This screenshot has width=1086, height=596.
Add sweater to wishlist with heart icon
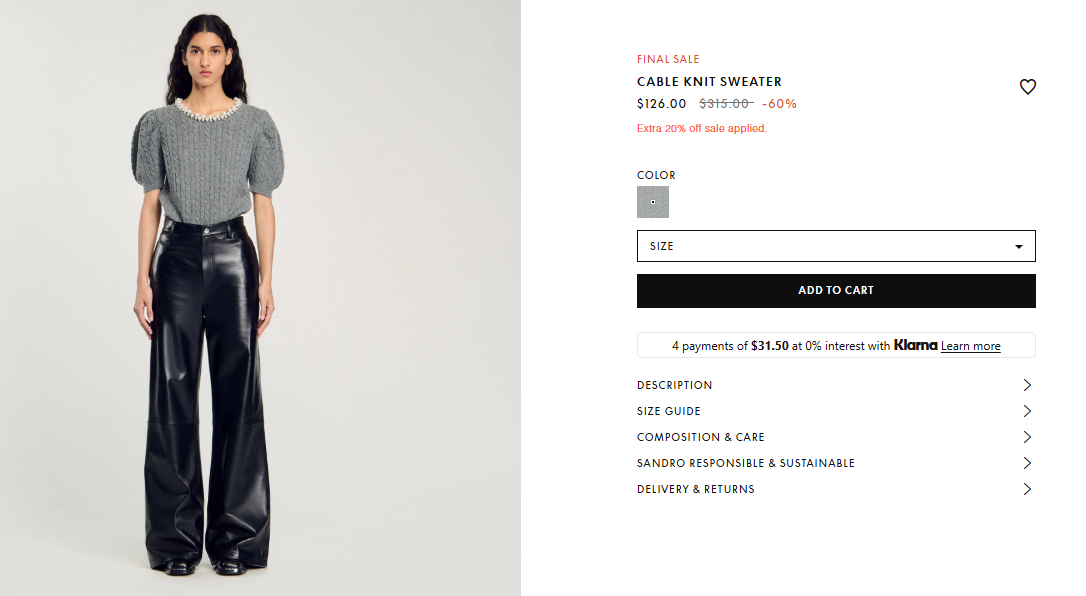(x=1027, y=87)
